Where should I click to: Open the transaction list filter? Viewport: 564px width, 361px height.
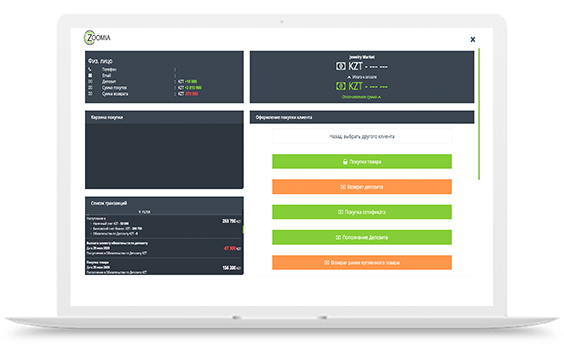point(145,212)
